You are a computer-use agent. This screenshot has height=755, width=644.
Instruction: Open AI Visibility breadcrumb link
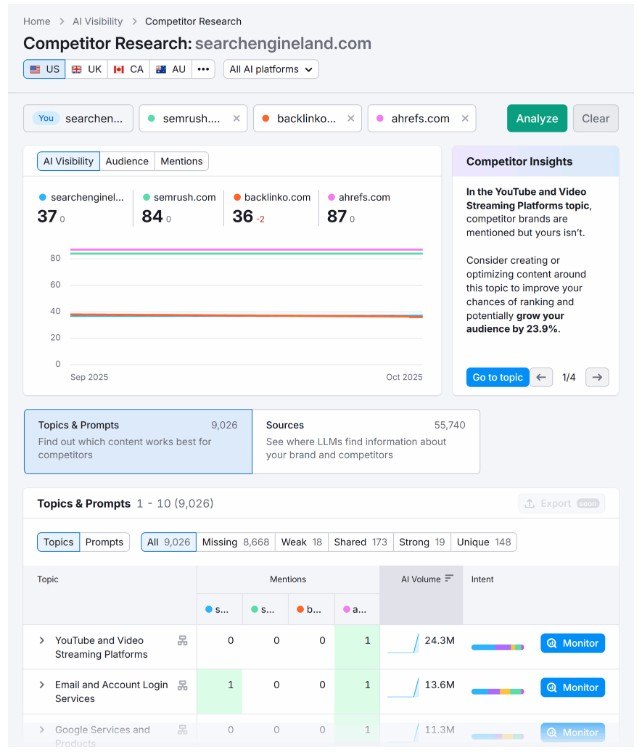(x=97, y=21)
